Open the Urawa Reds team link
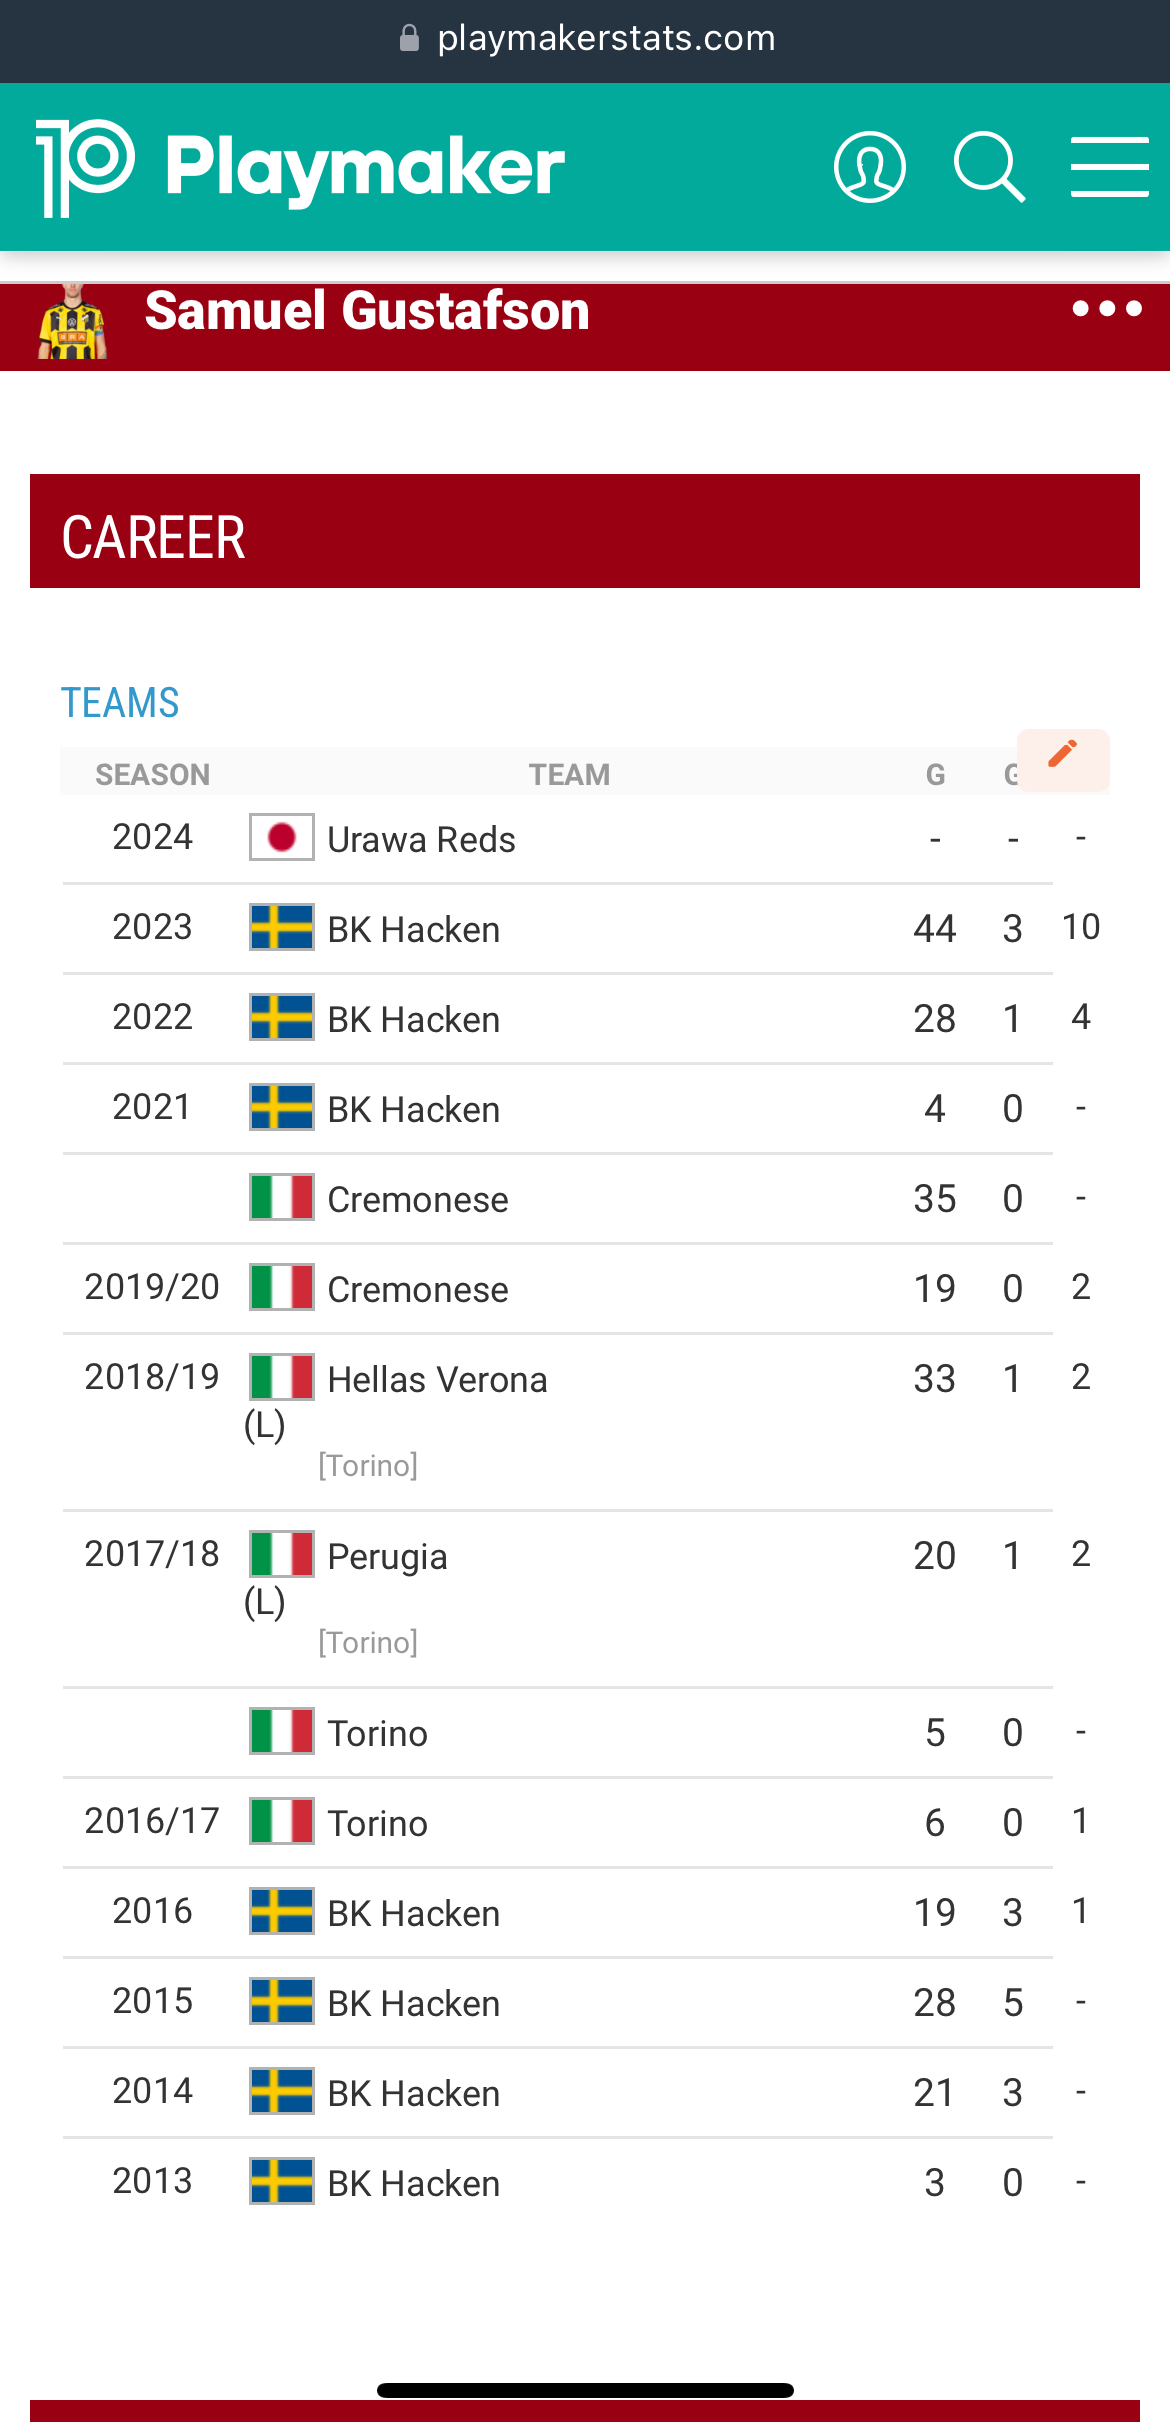Screen dimensions: 1170x2422 [421, 840]
